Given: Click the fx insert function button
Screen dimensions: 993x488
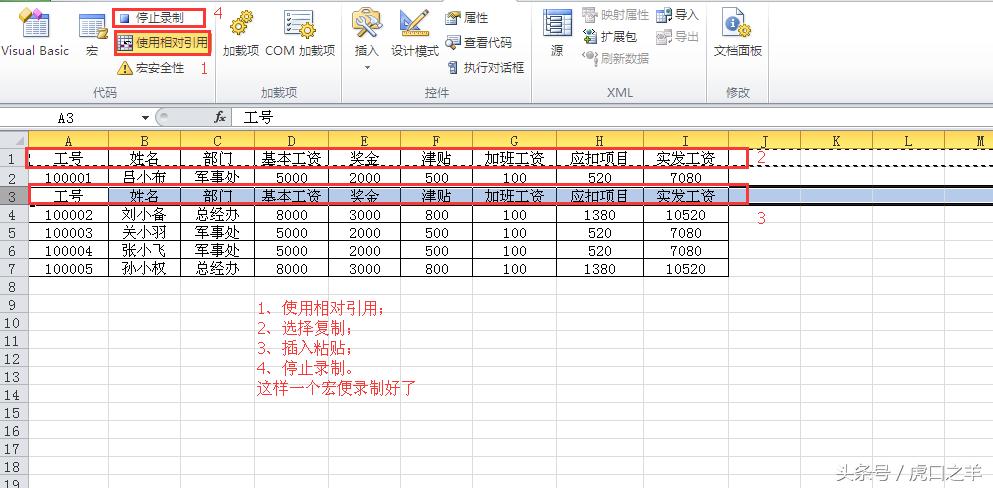Looking at the screenshot, I should click(x=220, y=118).
